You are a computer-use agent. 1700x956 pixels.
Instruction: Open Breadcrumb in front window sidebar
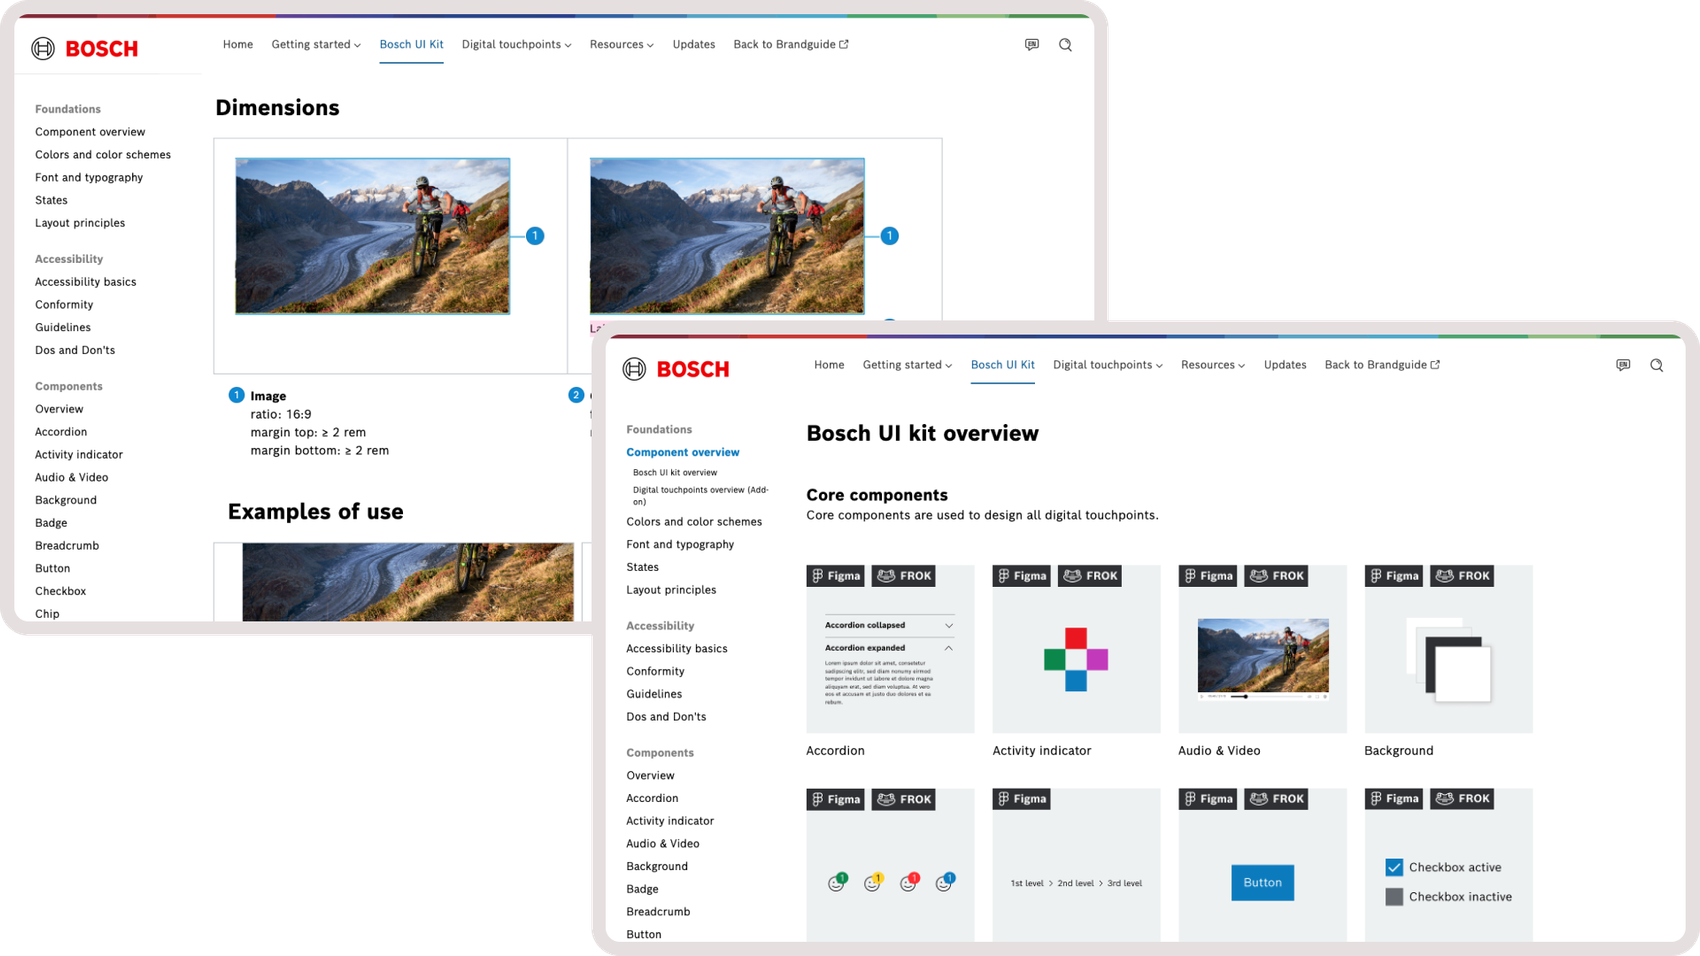click(658, 912)
